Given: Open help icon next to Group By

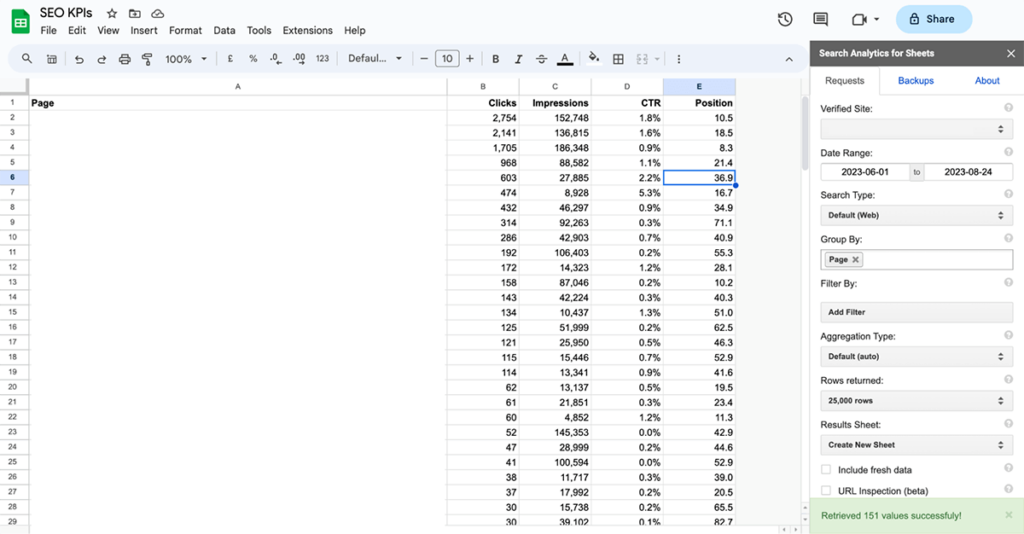Looking at the screenshot, I should click(x=1008, y=238).
